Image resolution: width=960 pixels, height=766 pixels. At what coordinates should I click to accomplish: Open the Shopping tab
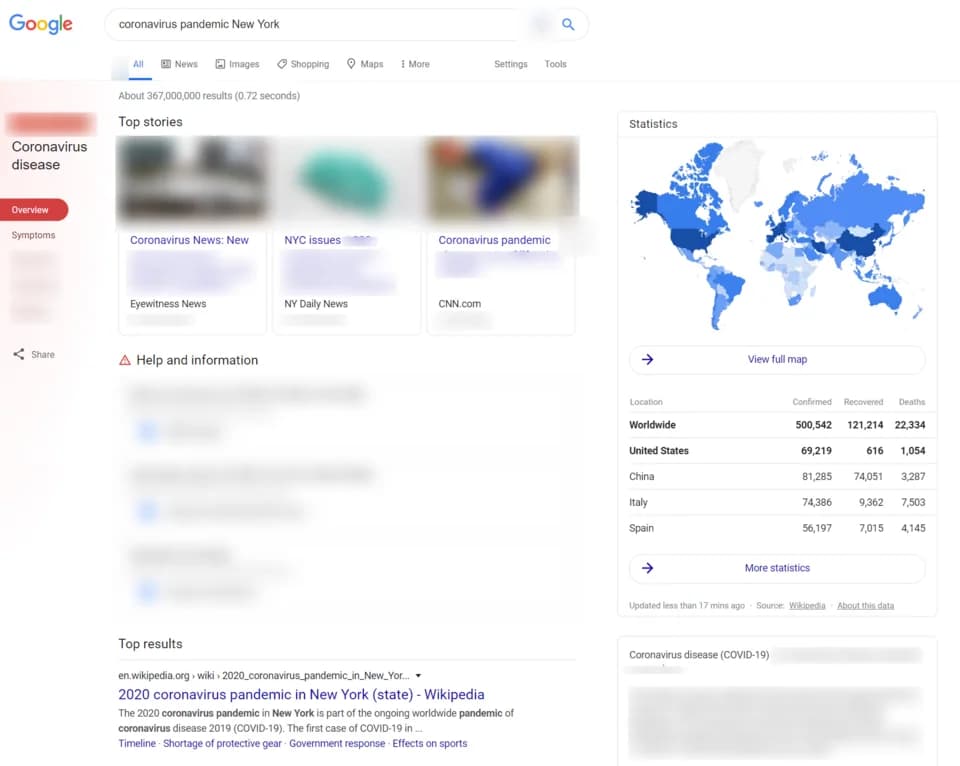[303, 64]
